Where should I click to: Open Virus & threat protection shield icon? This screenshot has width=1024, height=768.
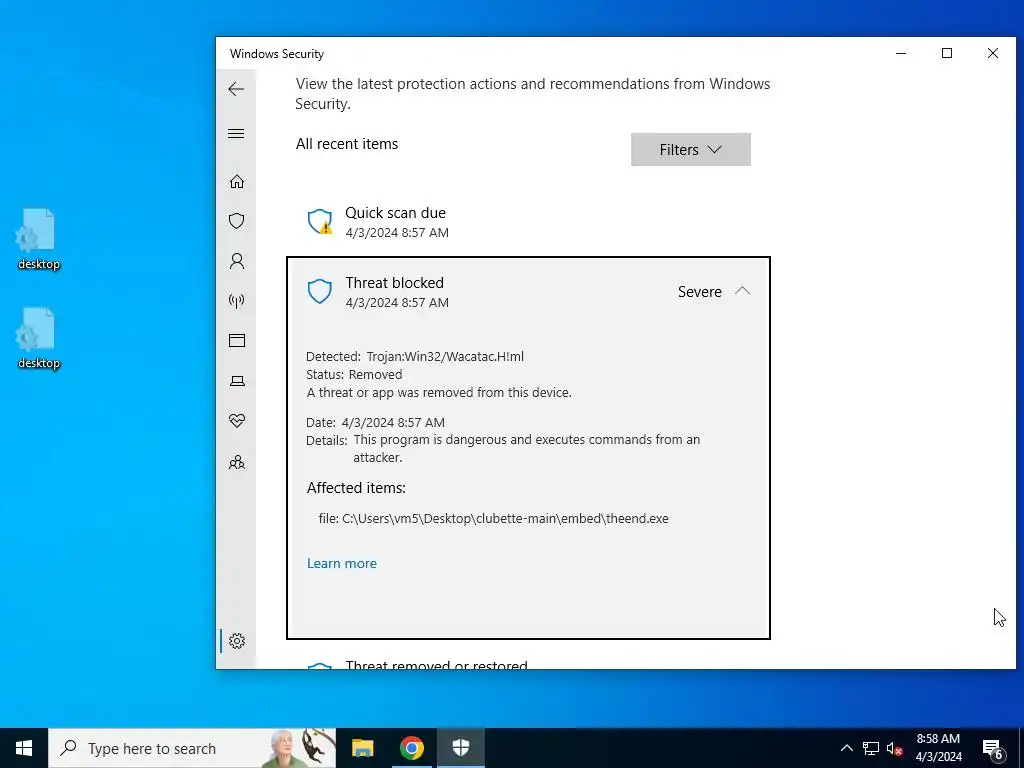(x=236, y=221)
